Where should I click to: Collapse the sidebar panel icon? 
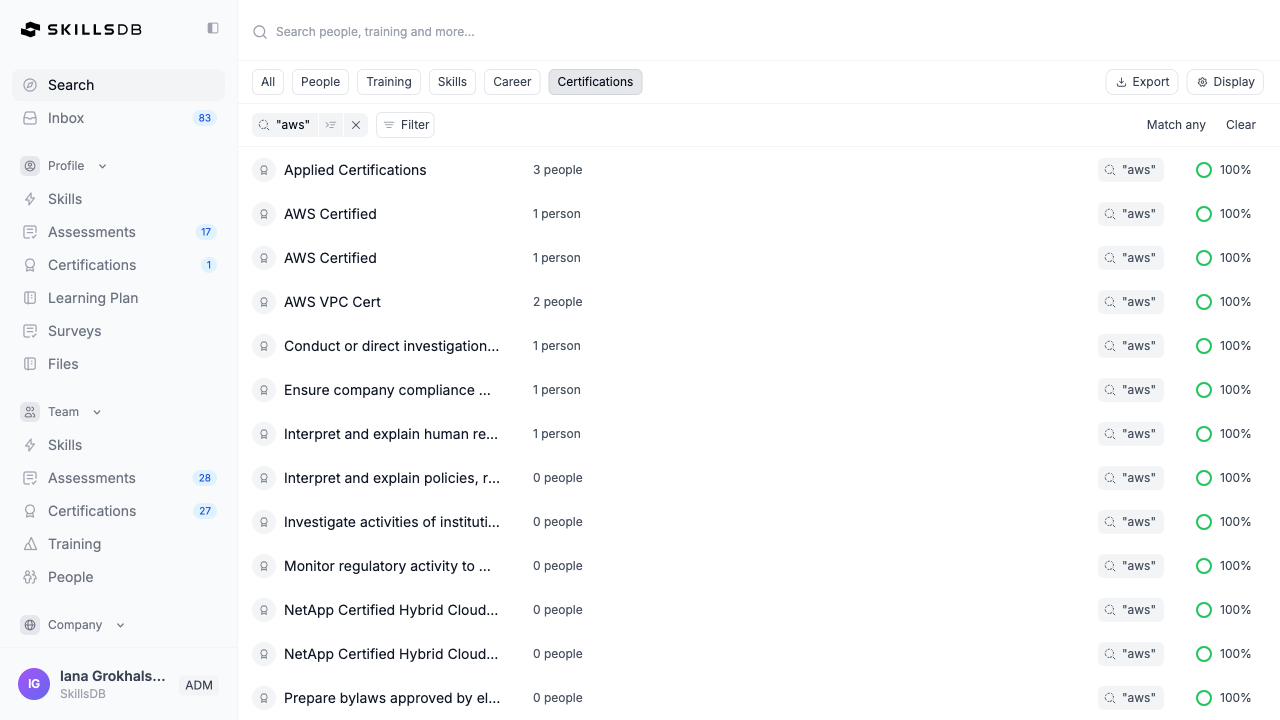click(x=213, y=29)
